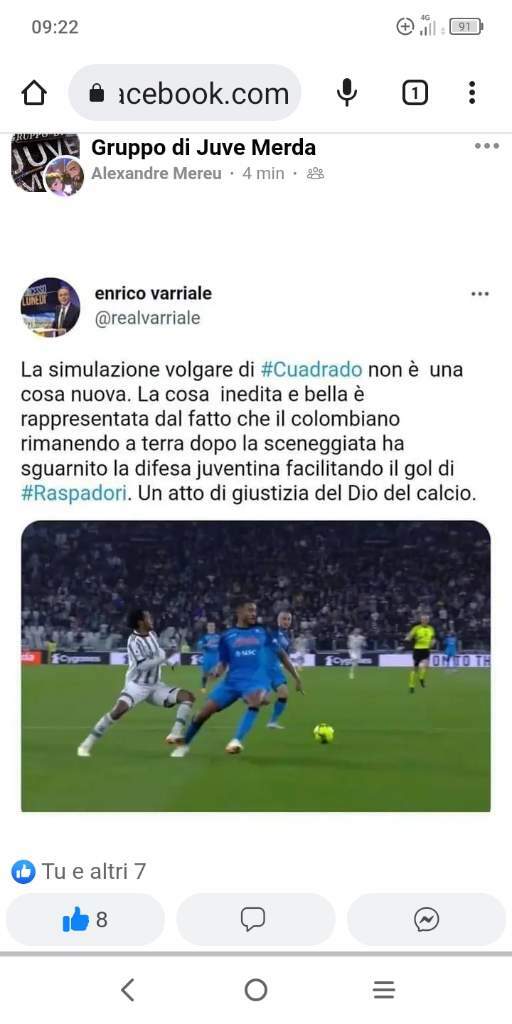This screenshot has width=512, height=1024.
Task: Open Gruppo di Juve Merda group page
Action: 203,148
